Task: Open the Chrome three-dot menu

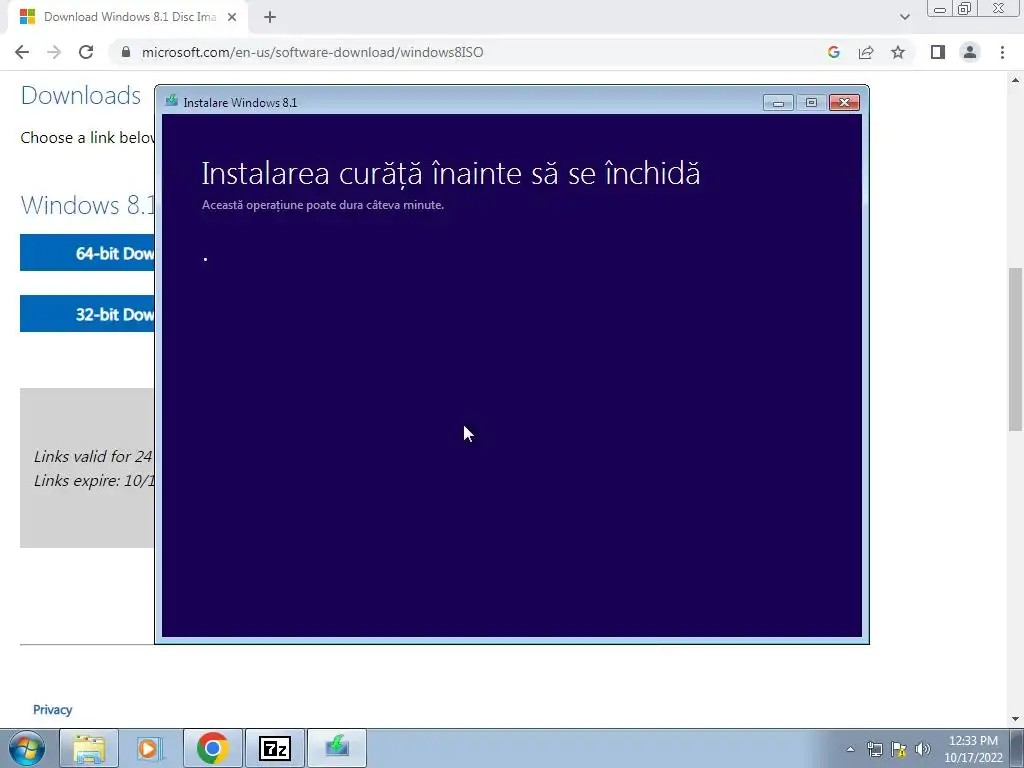Action: pyautogui.click(x=1002, y=52)
